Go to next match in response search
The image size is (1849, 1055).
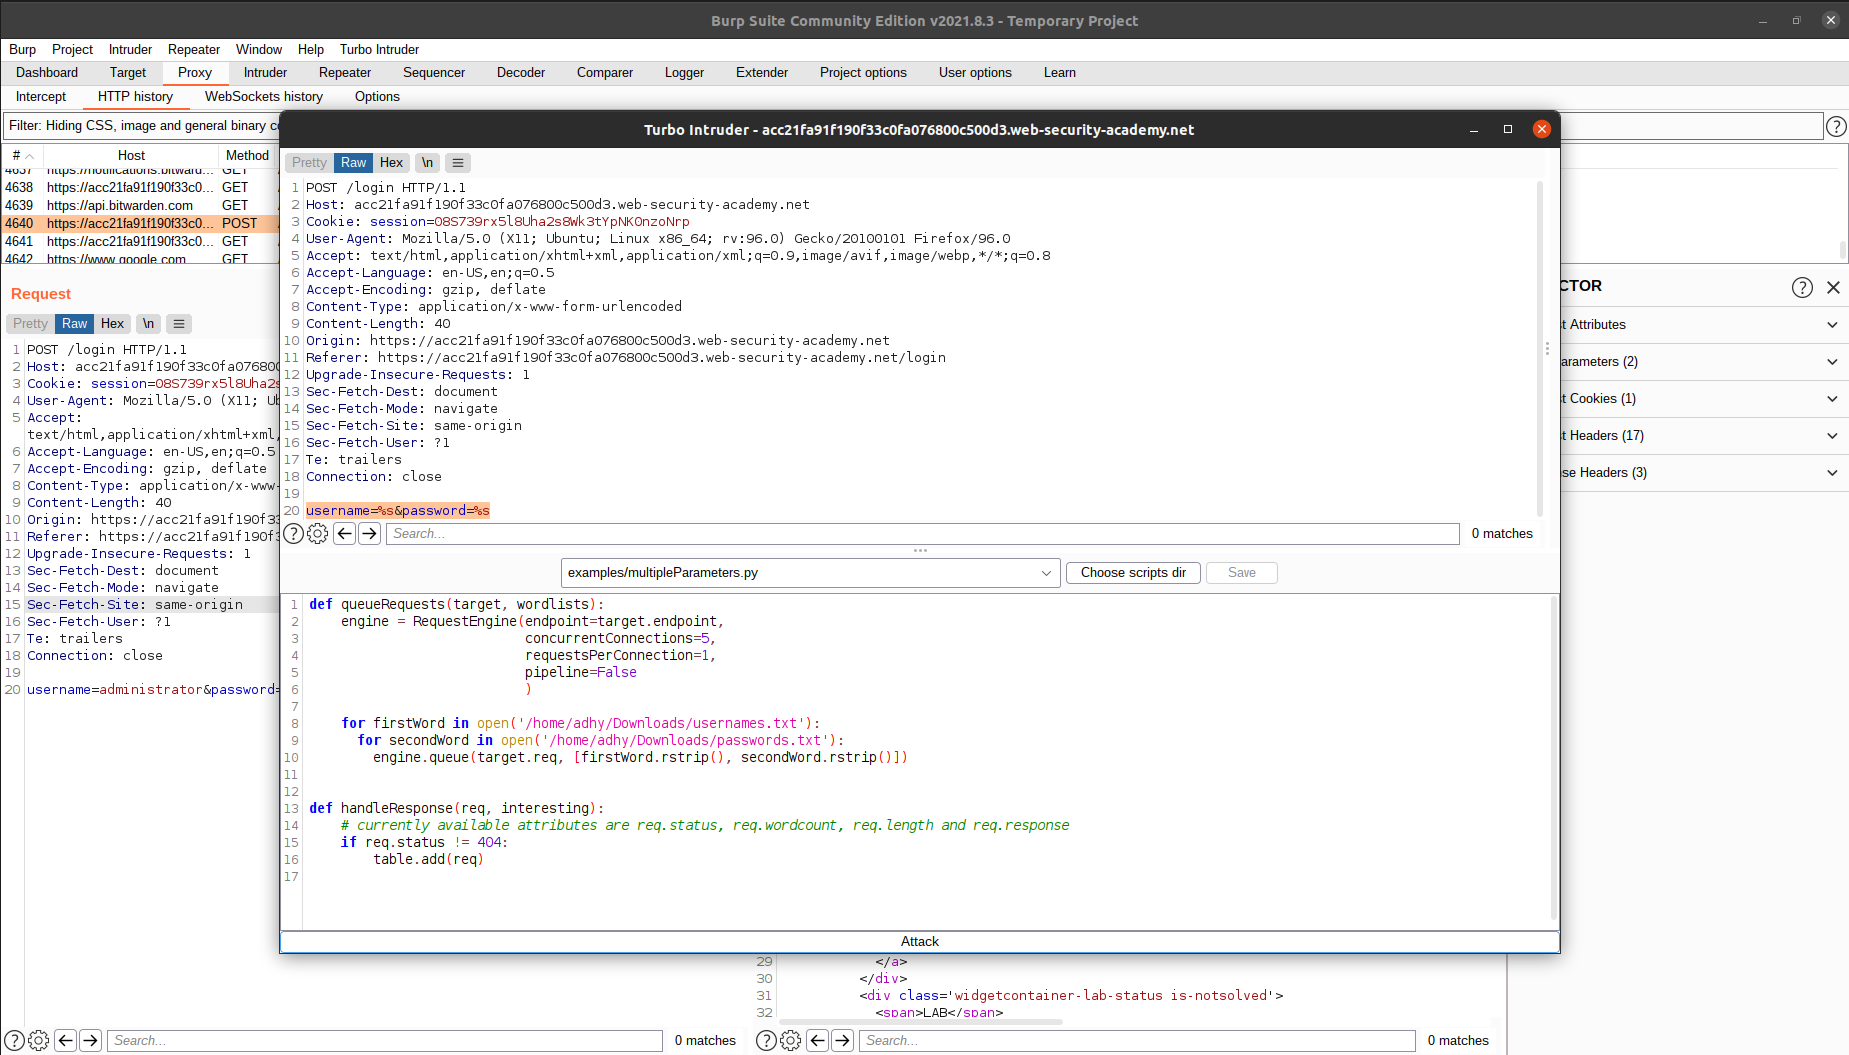click(x=843, y=1041)
